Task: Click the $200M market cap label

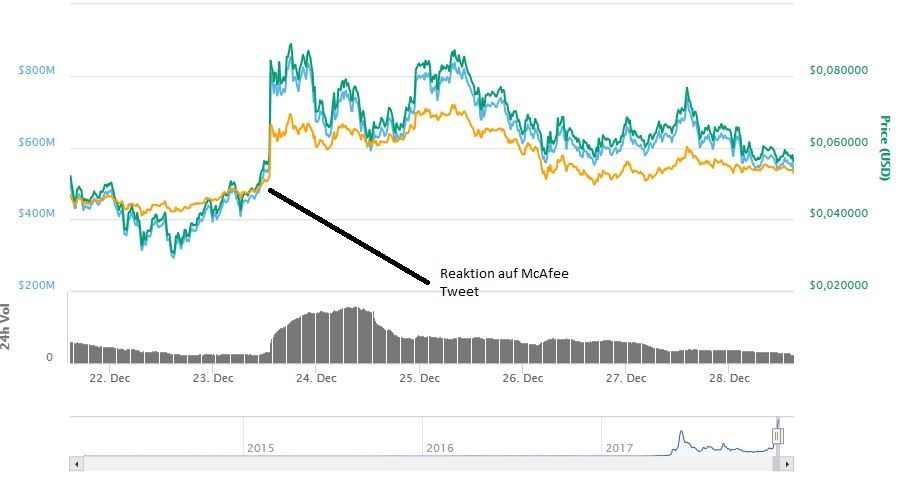Action: [x=37, y=286]
